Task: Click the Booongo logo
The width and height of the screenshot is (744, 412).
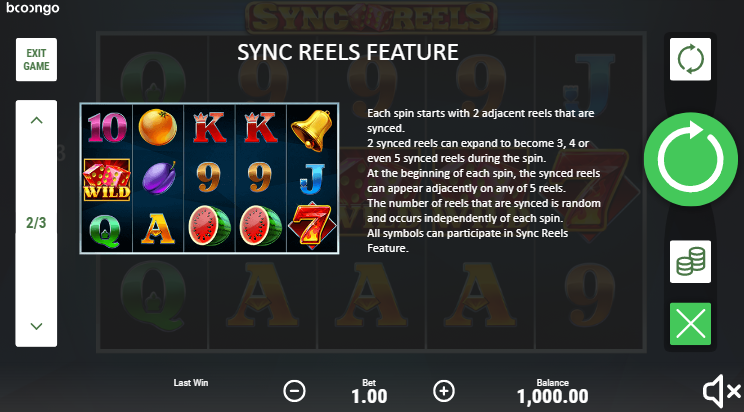Action: tap(33, 8)
